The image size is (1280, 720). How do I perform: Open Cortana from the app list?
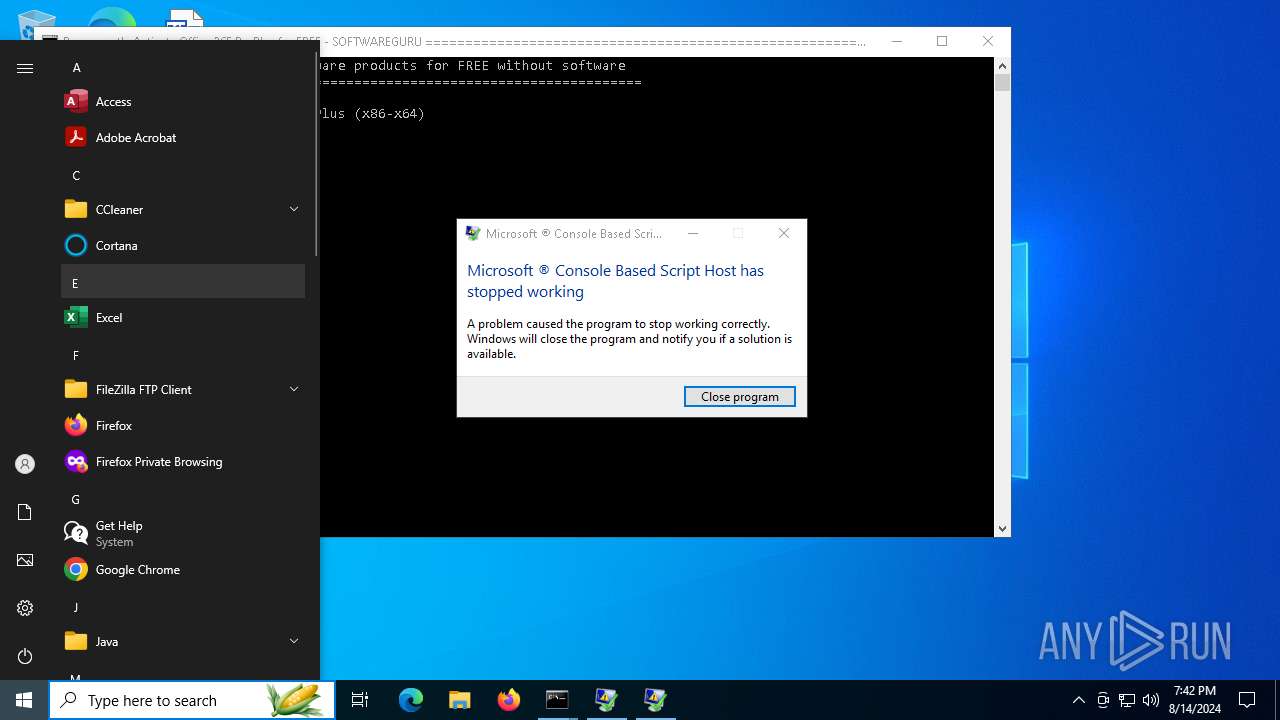pos(183,246)
